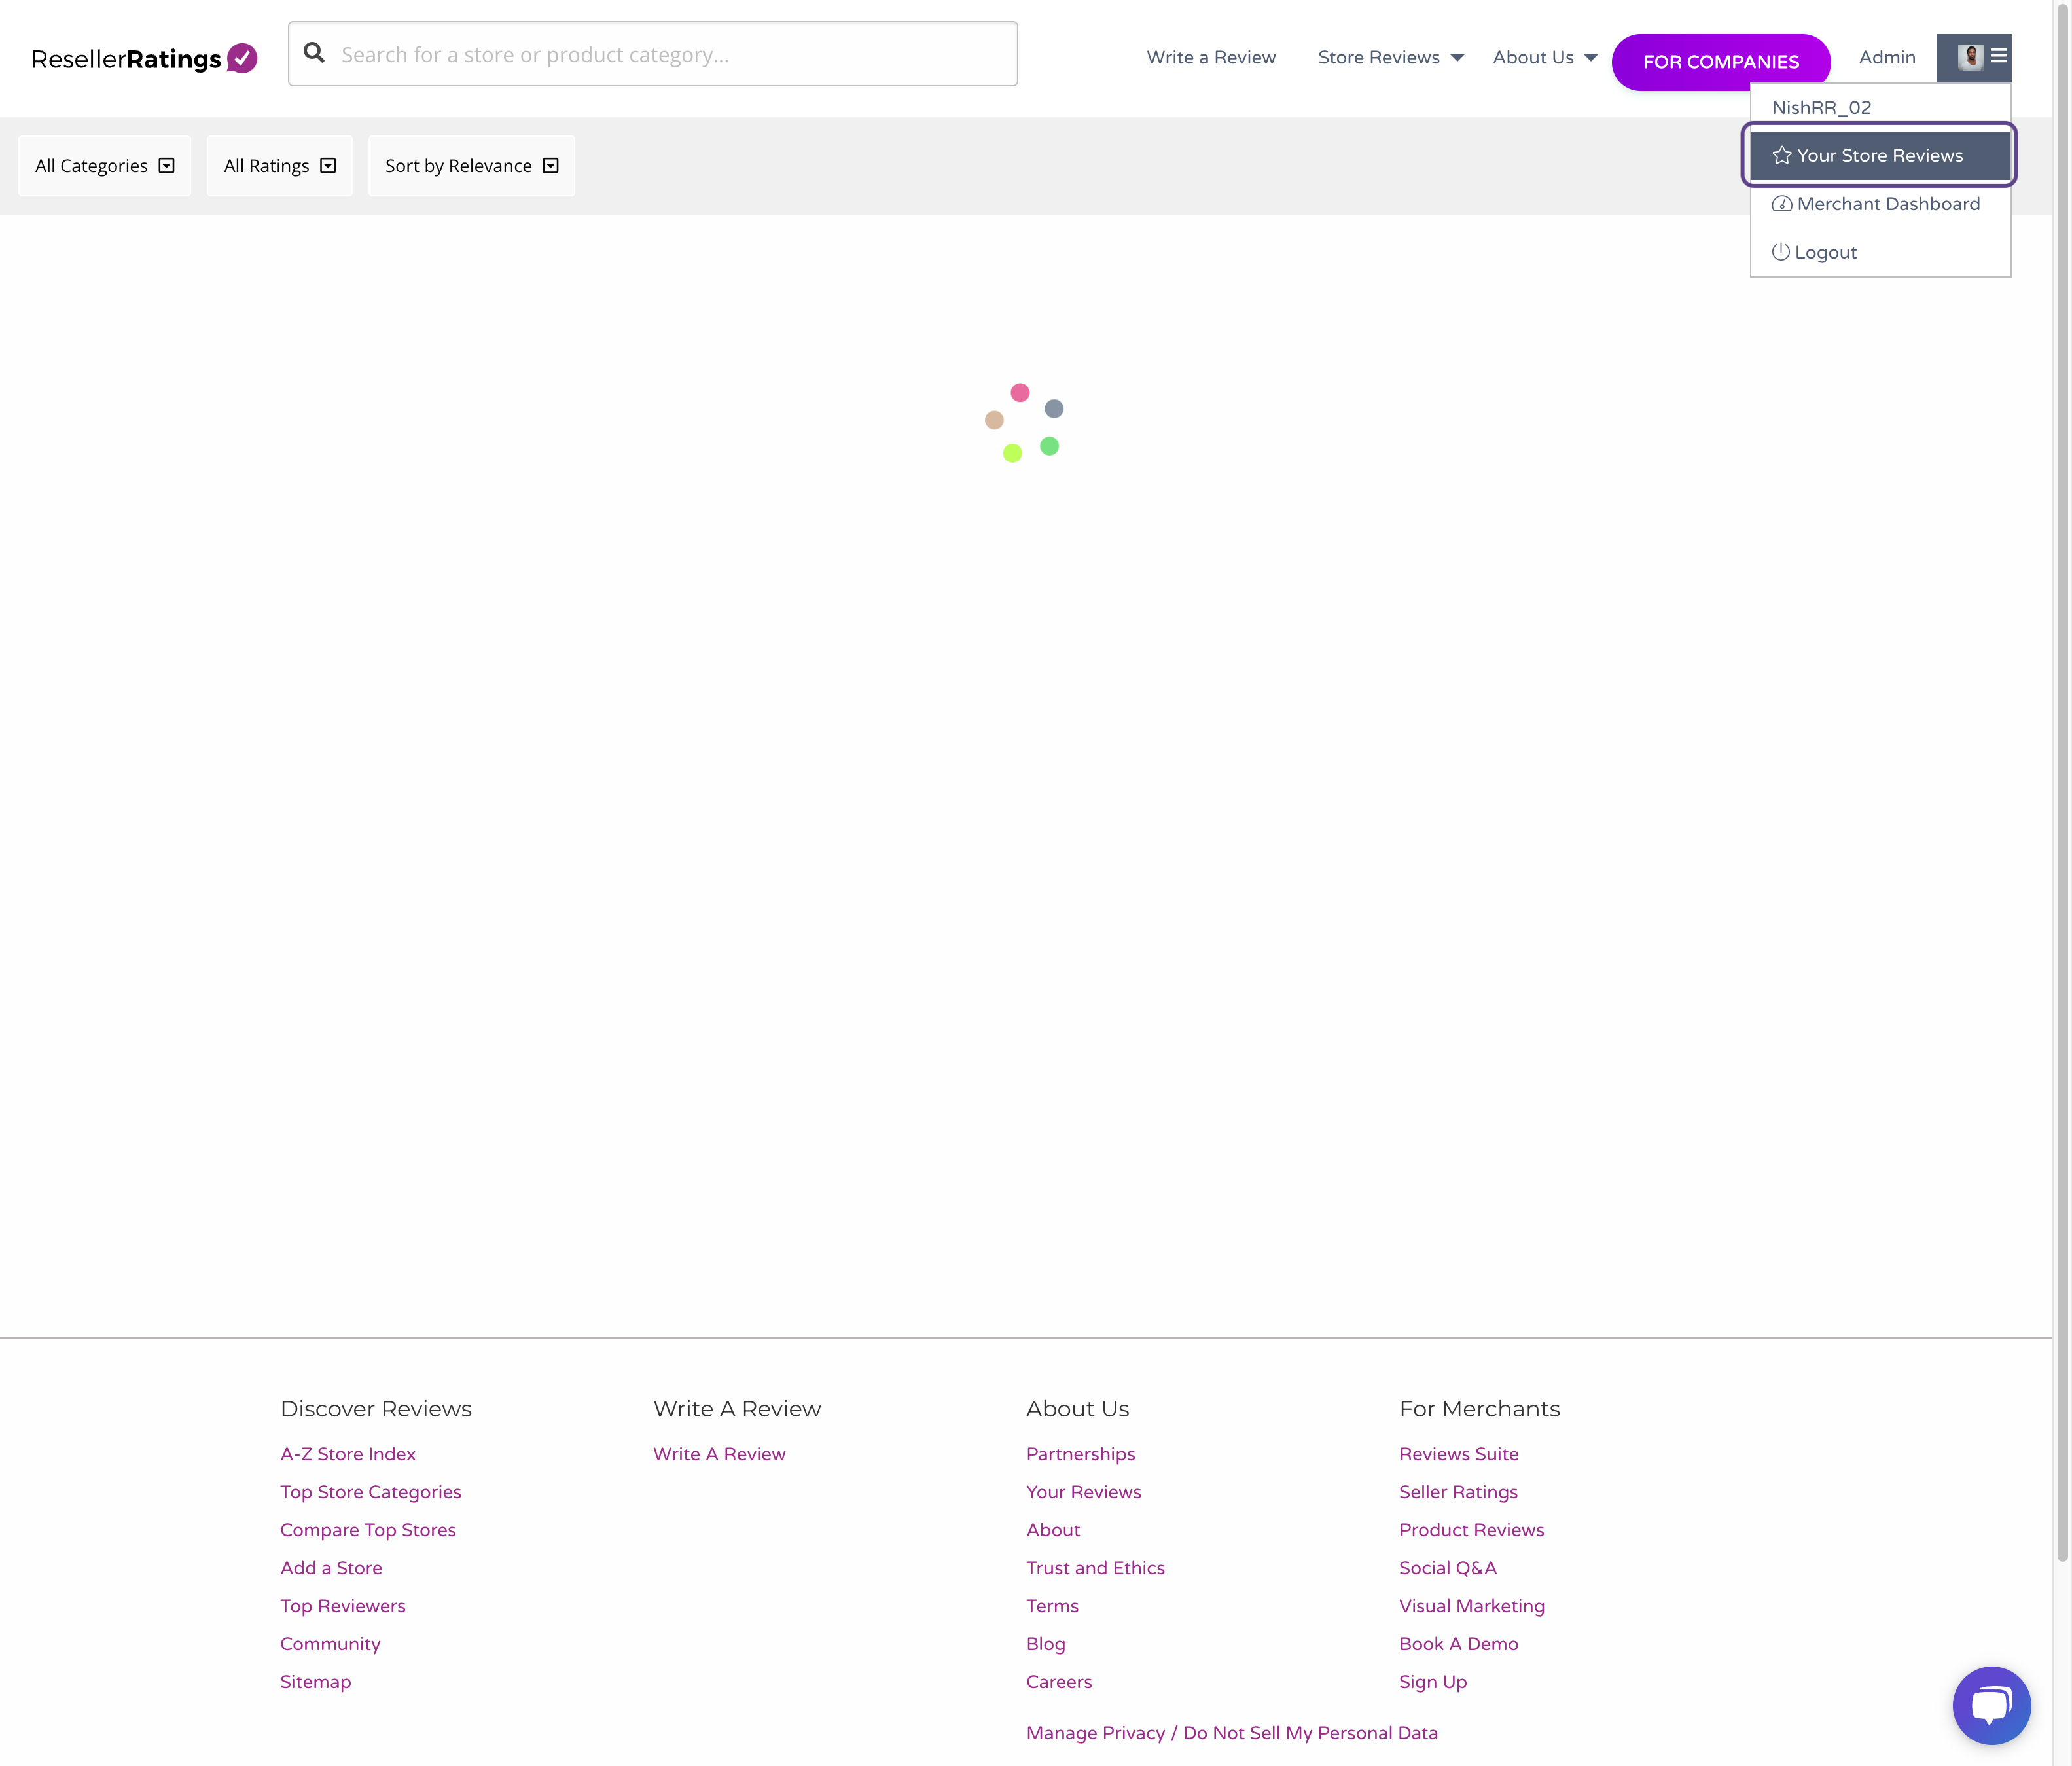Click the Book A Demo link
Image resolution: width=2072 pixels, height=1766 pixels.
(1458, 1643)
